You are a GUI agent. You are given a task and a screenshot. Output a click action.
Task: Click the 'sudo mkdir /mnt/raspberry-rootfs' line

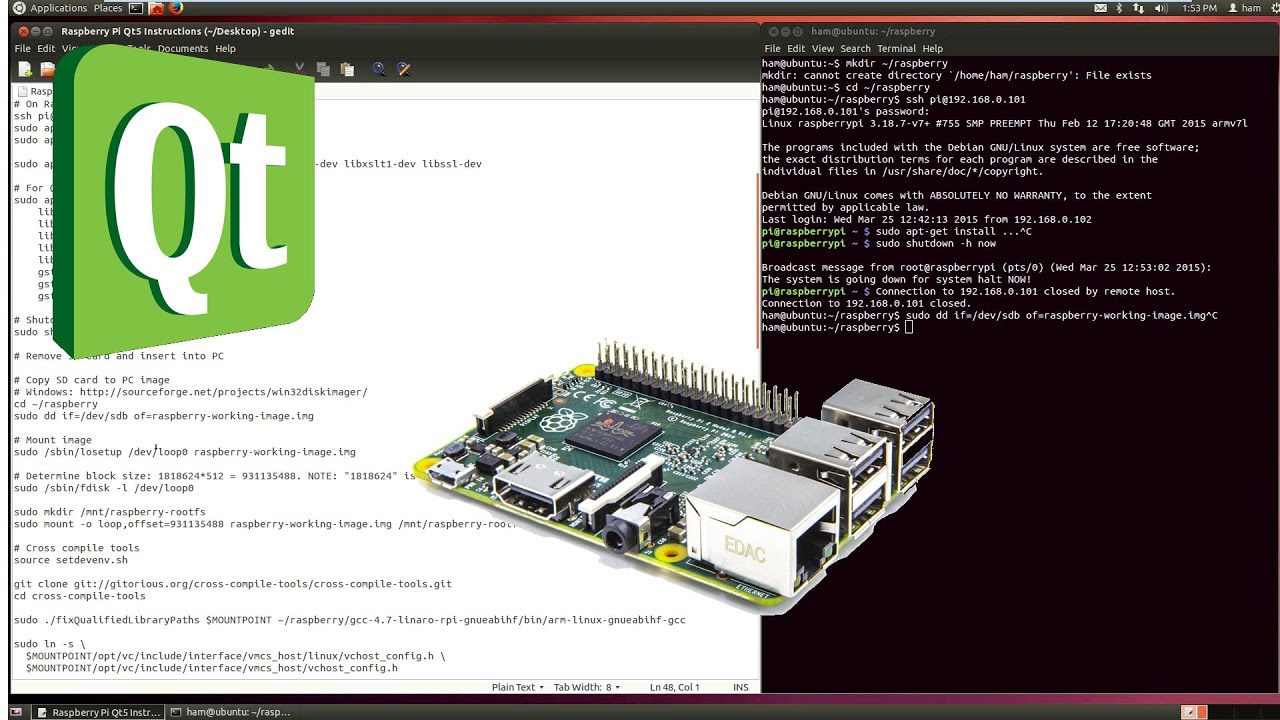tap(110, 512)
